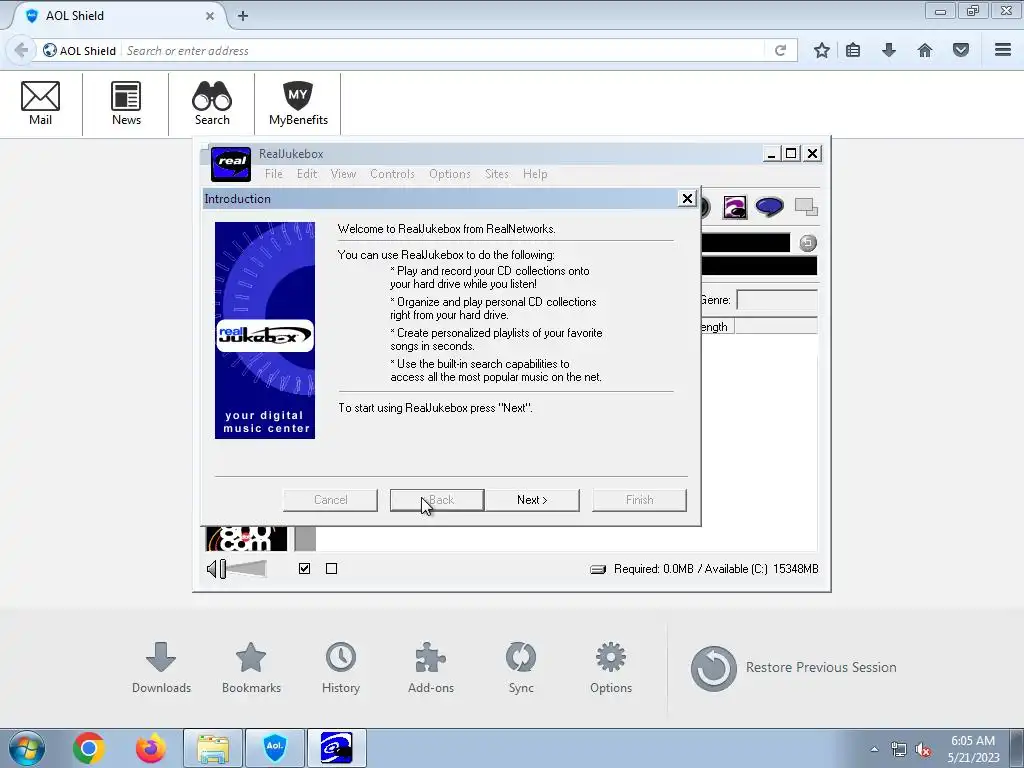
Task: Switch to RealJukebox taskbar button
Action: pos(337,748)
